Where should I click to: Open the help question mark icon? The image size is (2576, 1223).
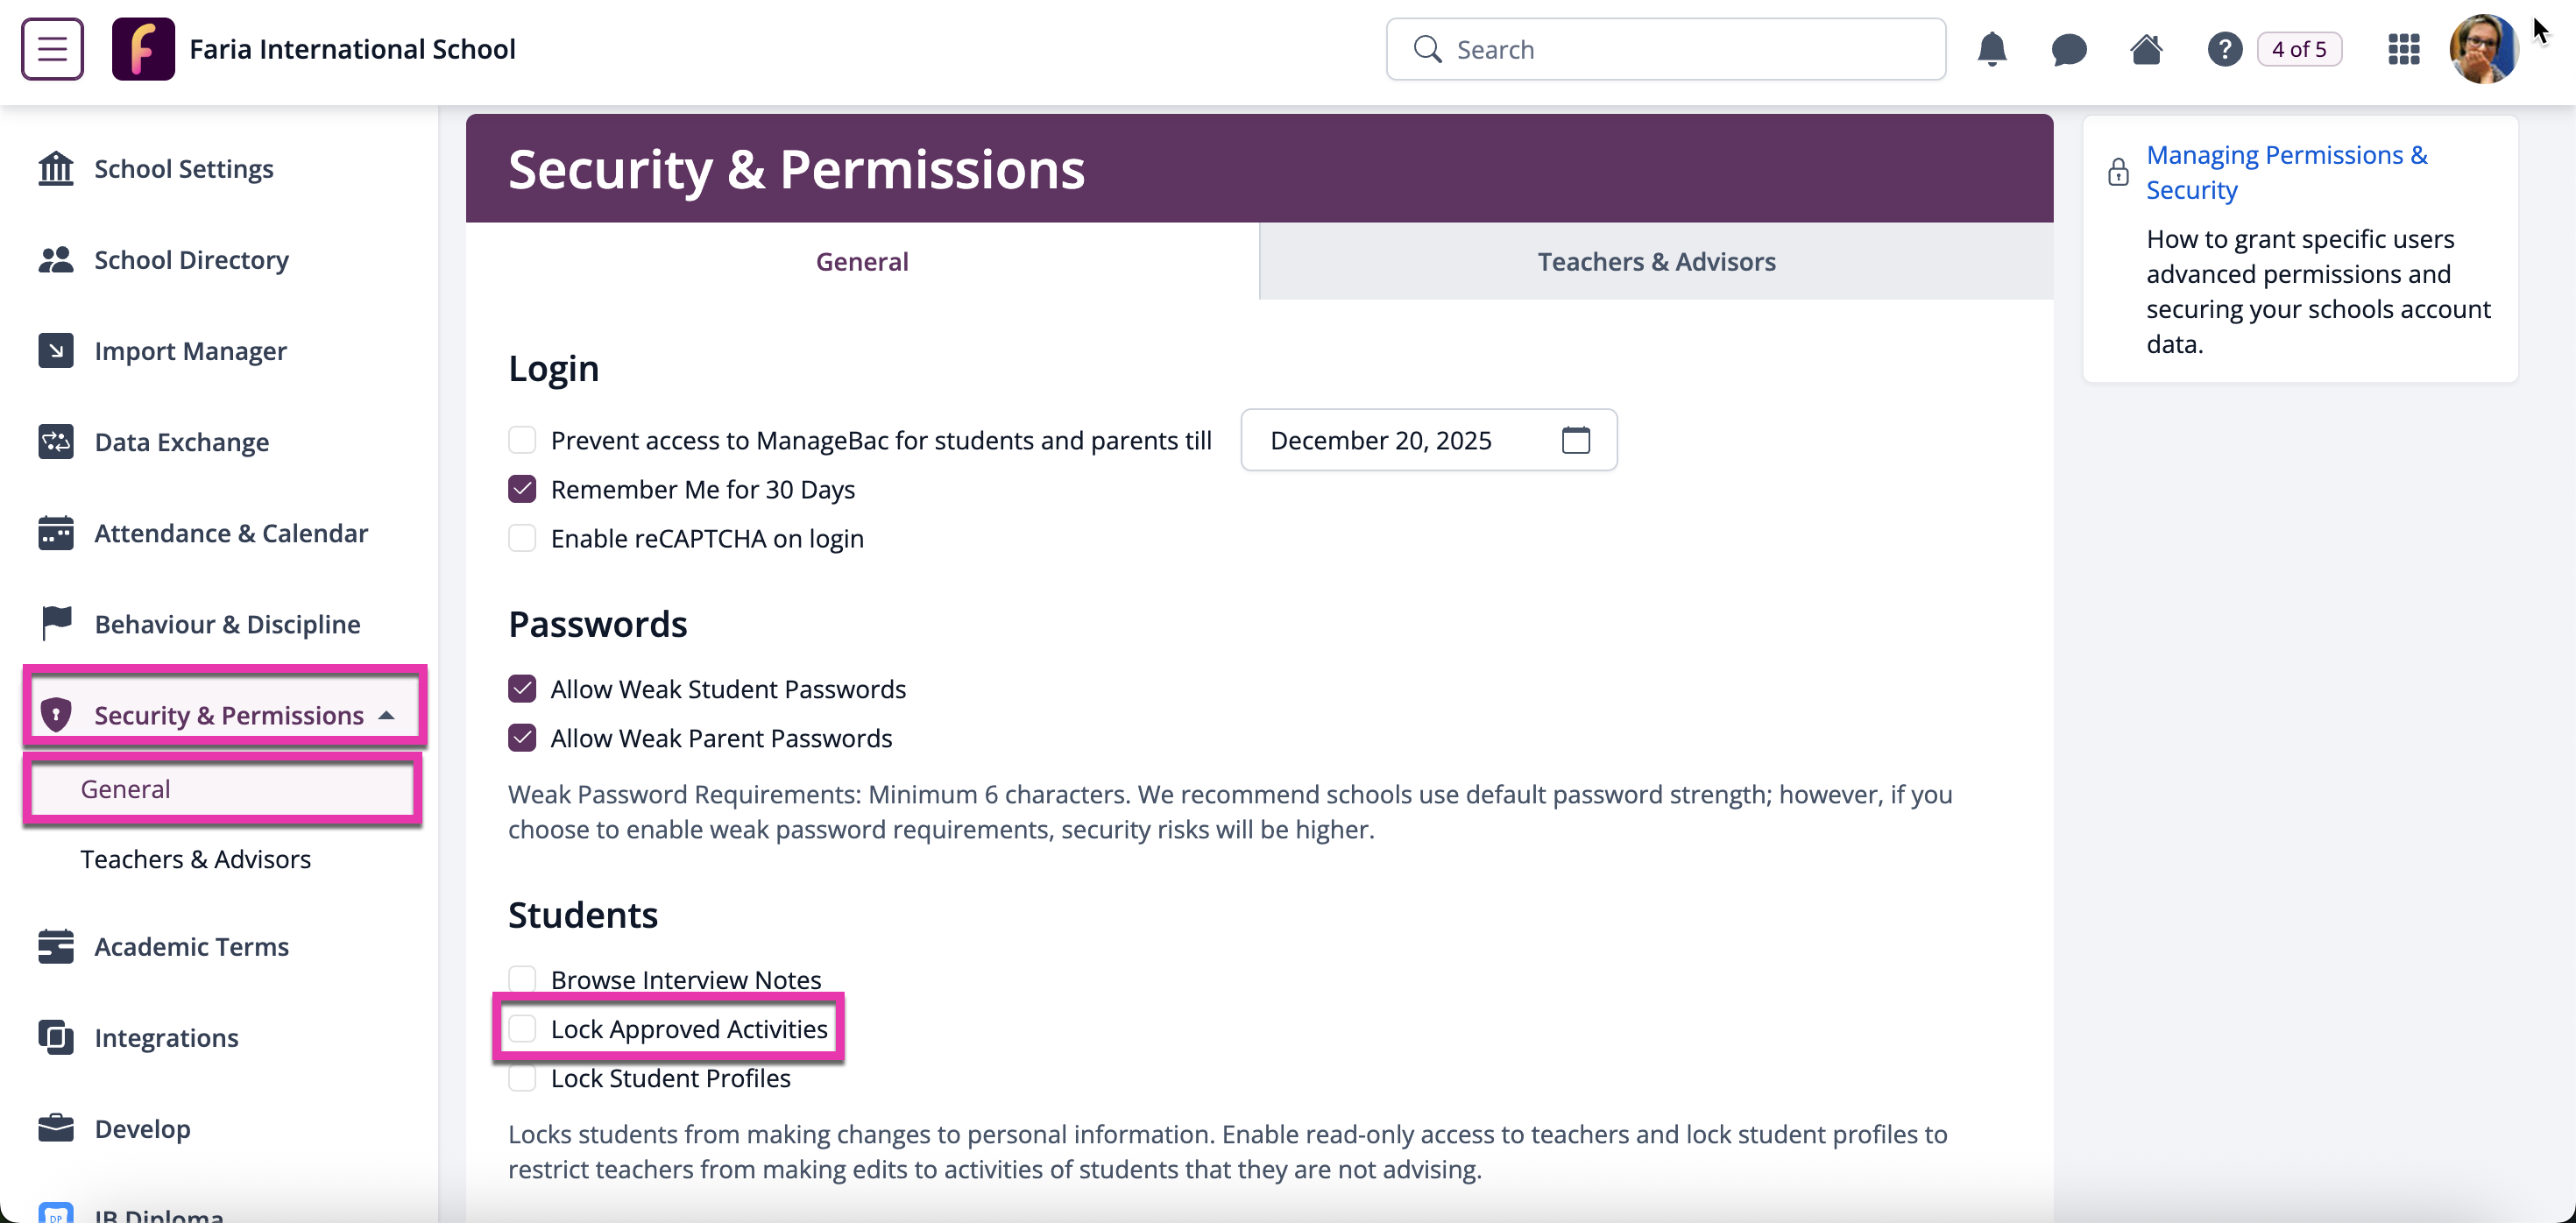pyautogui.click(x=2224, y=49)
